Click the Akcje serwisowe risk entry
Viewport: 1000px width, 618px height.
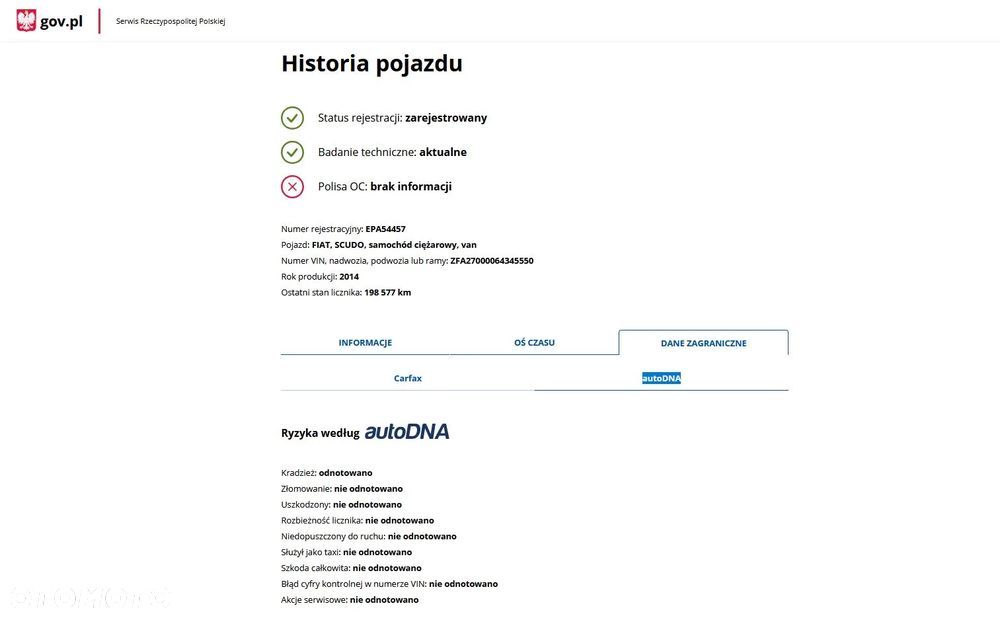[350, 600]
